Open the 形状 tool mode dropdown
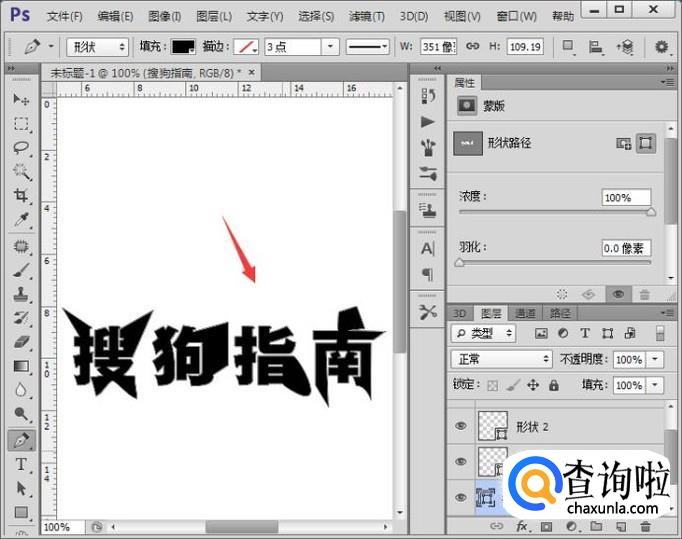This screenshot has height=539, width=682. [97, 47]
